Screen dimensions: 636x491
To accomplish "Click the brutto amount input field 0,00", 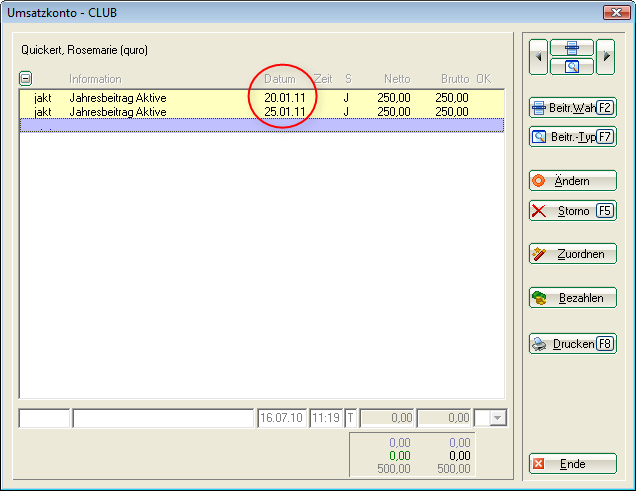I will tap(444, 418).
